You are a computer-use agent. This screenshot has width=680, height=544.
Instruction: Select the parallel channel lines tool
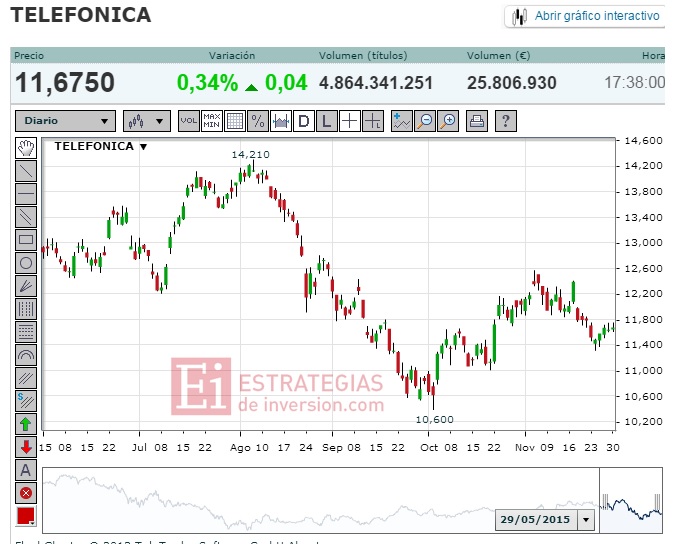coord(26,217)
